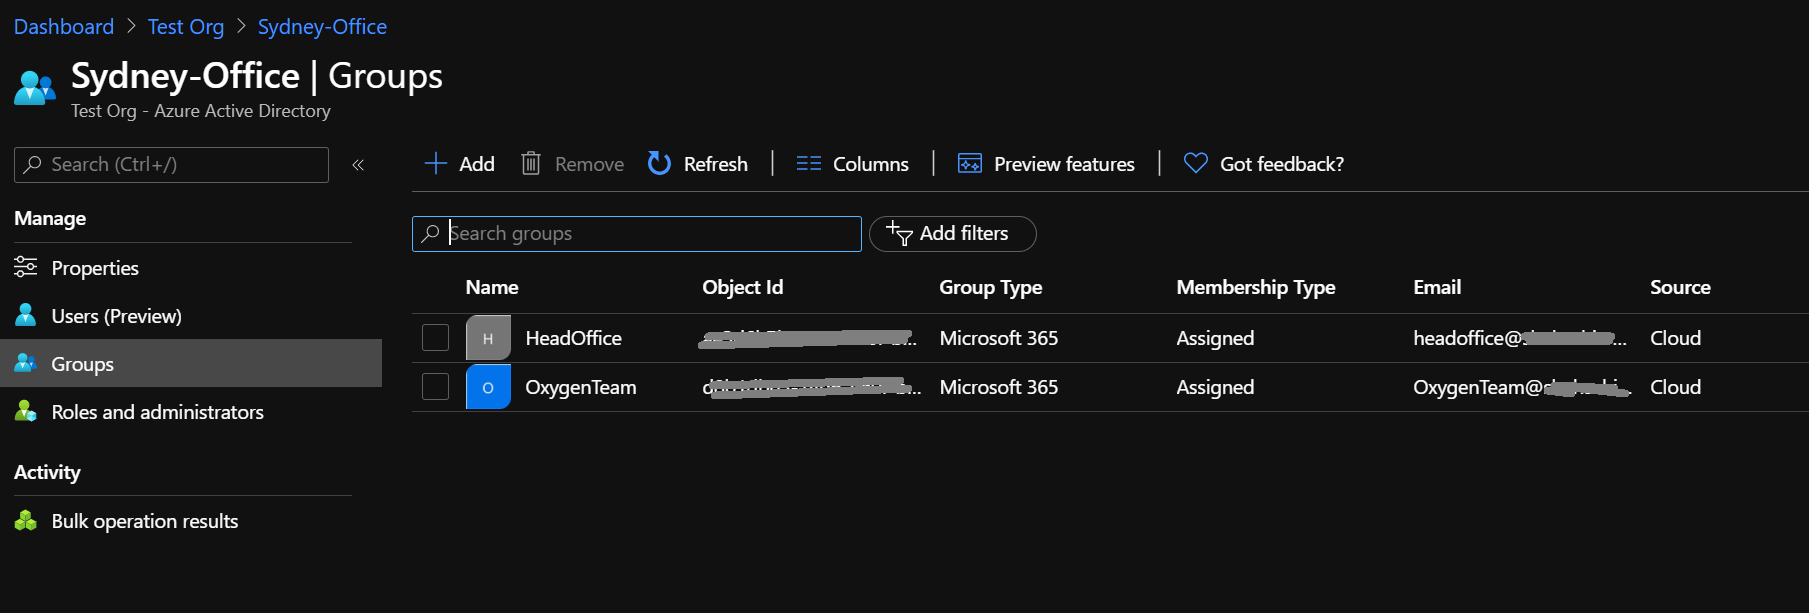Select the OxygenTeam row checkbox

click(x=435, y=387)
